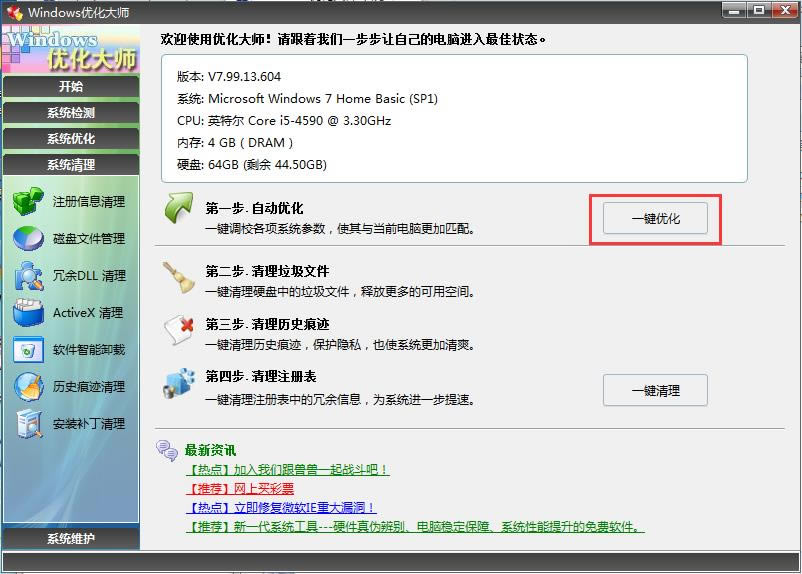The height and width of the screenshot is (574, 802).
Task: Open the 立即修复微软IE重大漏洞 link
Action: point(281,507)
